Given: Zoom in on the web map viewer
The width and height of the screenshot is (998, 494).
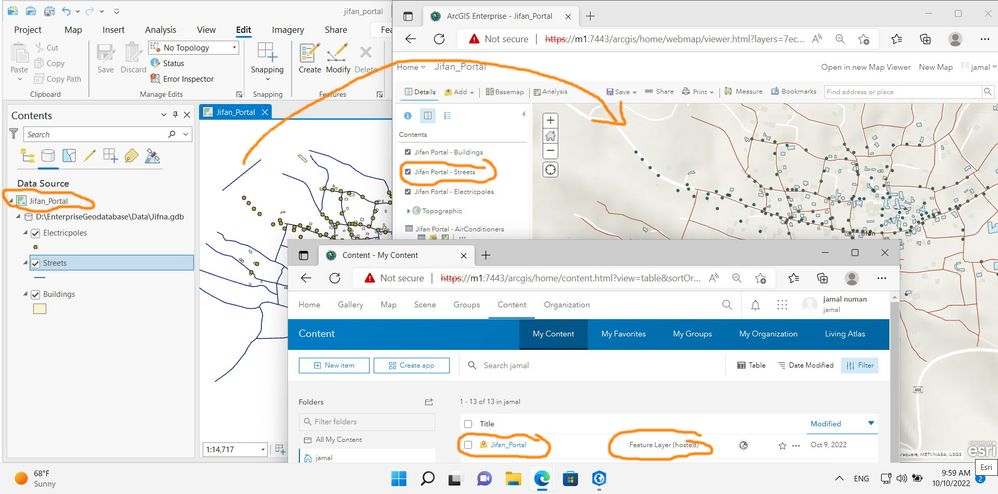Looking at the screenshot, I should 551,120.
